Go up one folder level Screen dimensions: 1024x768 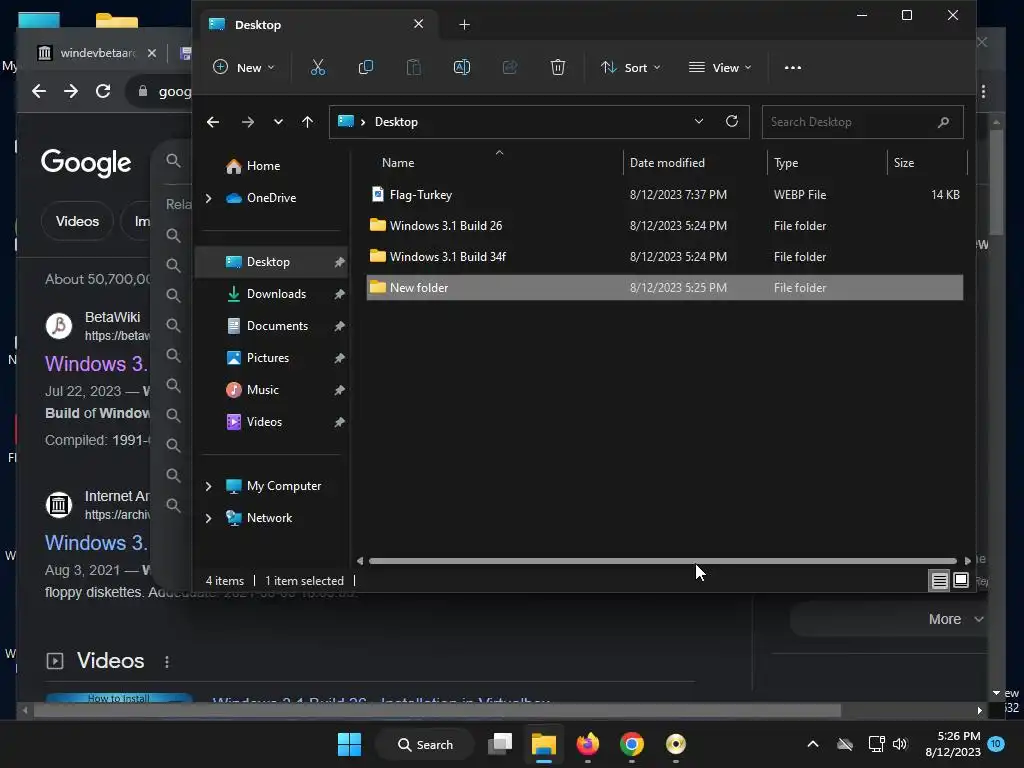click(308, 122)
